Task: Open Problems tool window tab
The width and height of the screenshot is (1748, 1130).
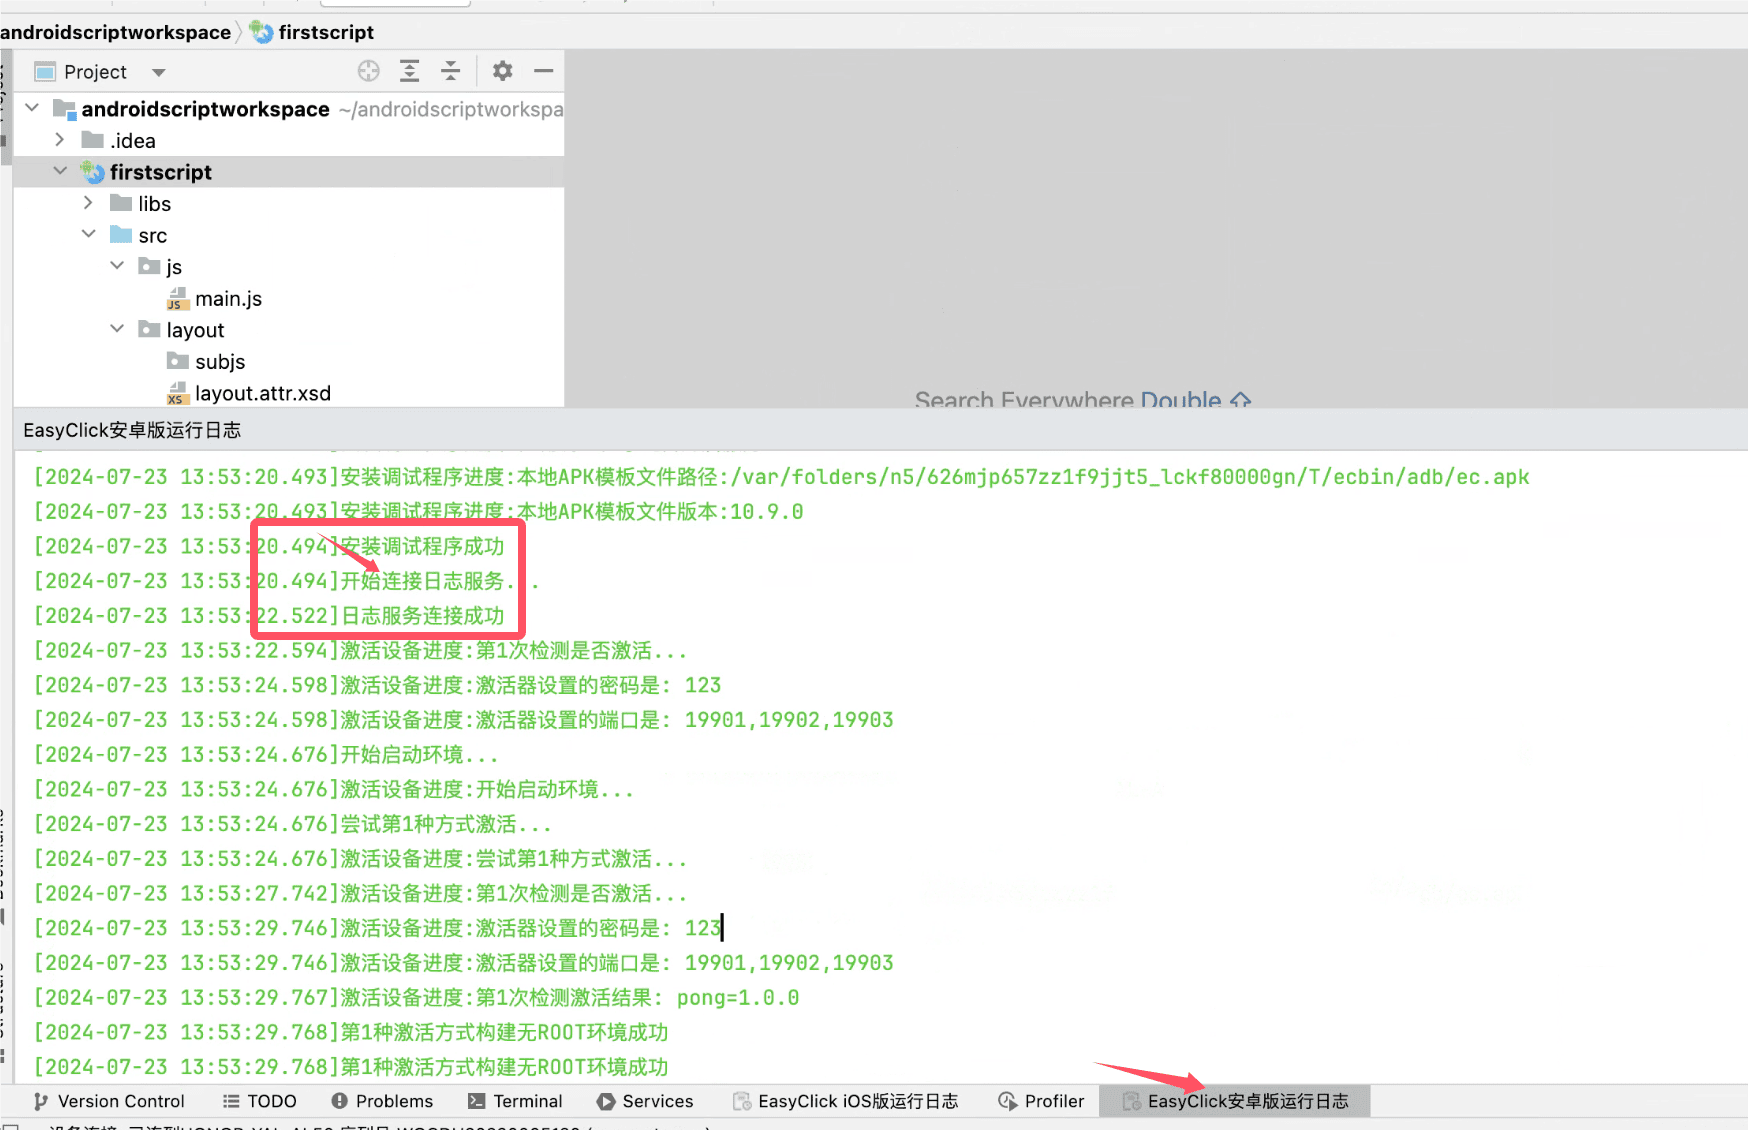Action: click(382, 1101)
